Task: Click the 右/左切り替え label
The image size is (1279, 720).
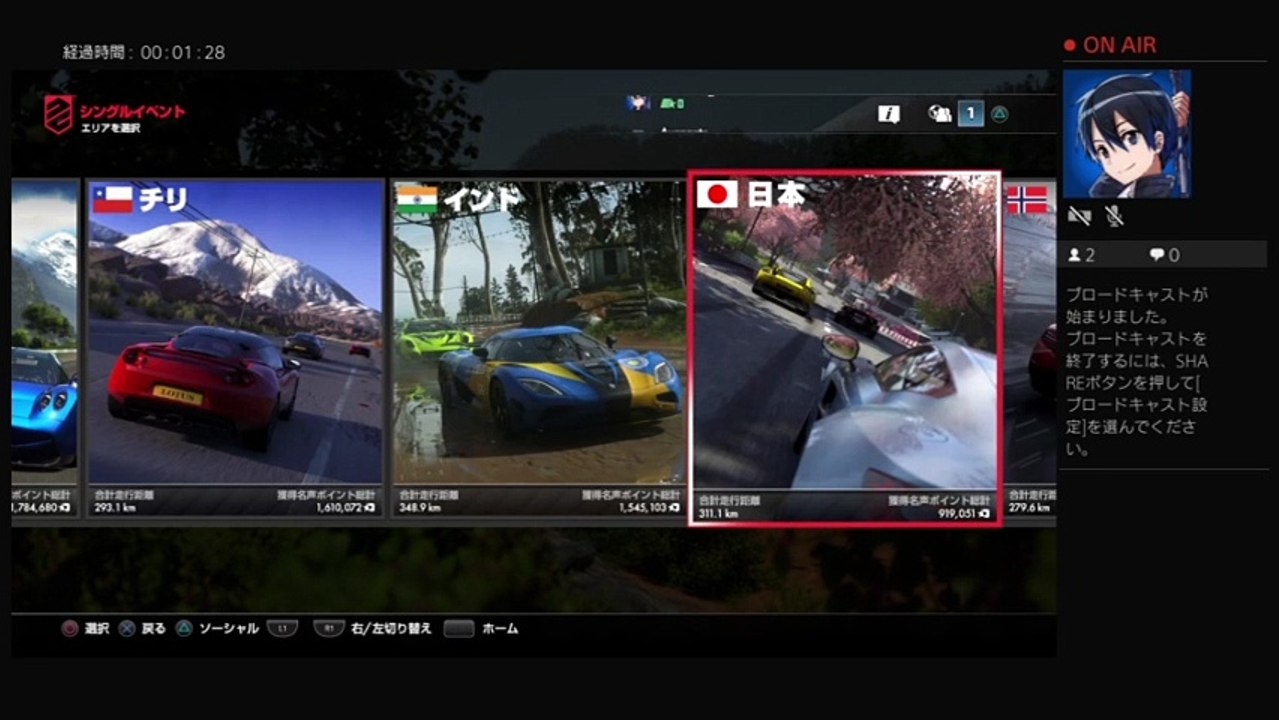Action: click(392, 629)
